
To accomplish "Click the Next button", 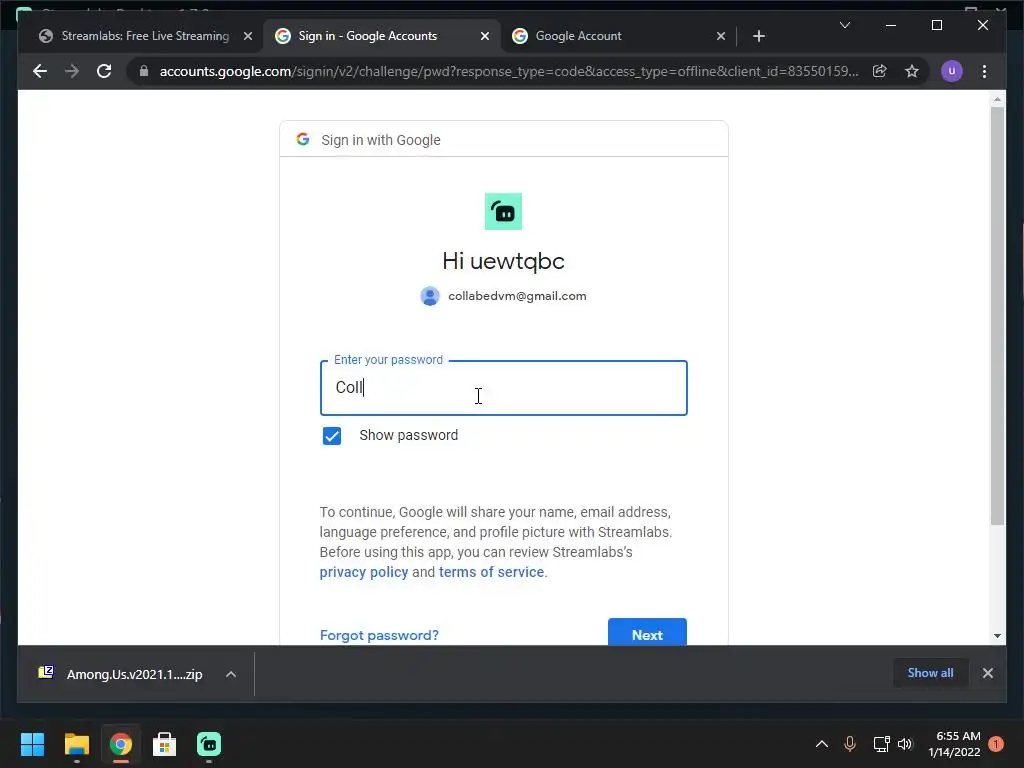I will pyautogui.click(x=647, y=632).
